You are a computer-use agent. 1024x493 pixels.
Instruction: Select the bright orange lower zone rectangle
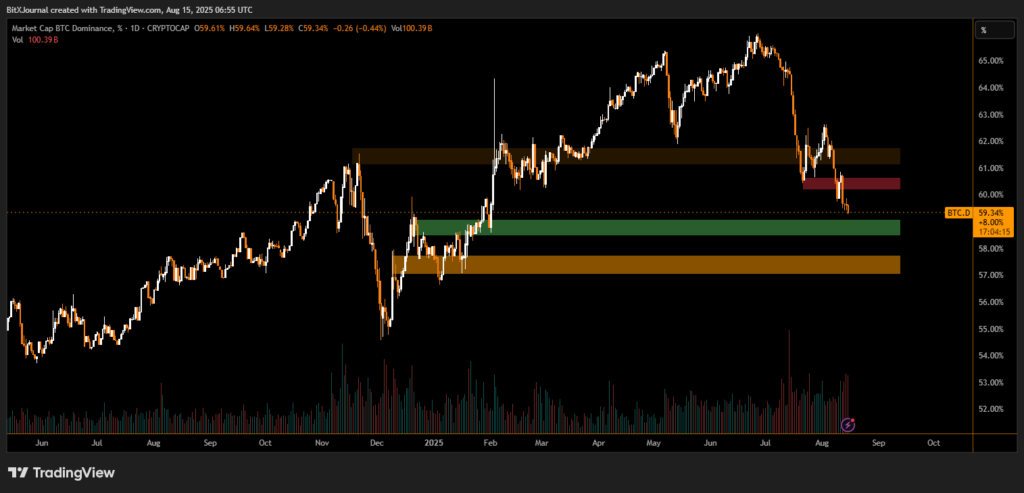click(645, 265)
